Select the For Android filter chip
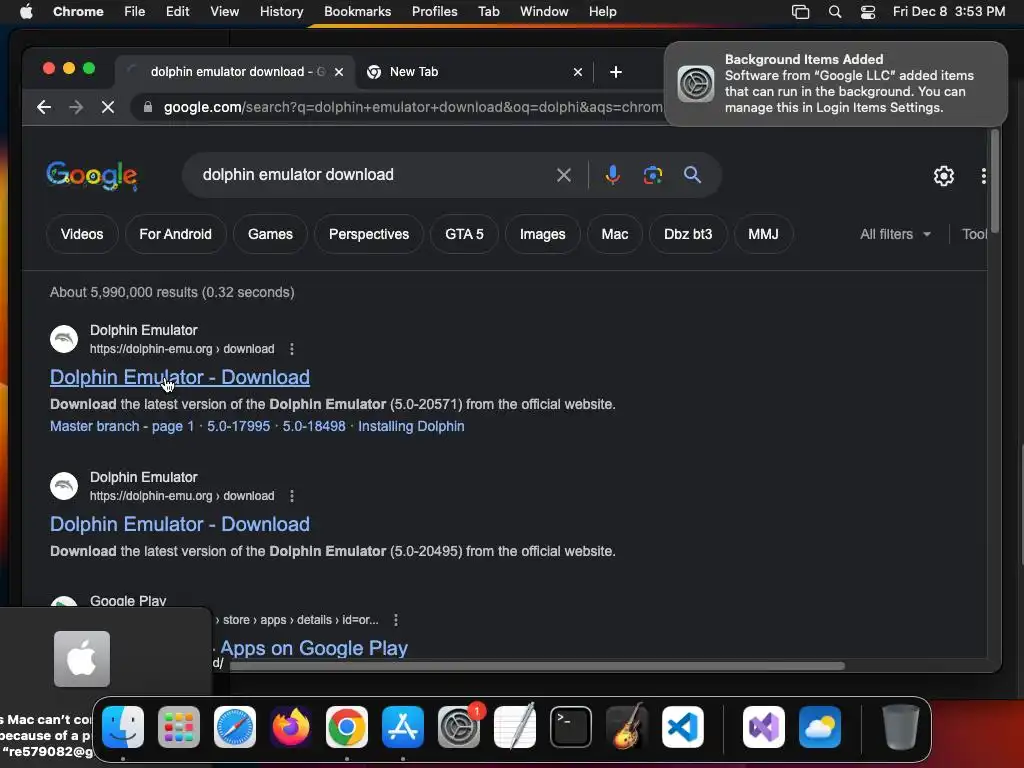 tap(175, 234)
